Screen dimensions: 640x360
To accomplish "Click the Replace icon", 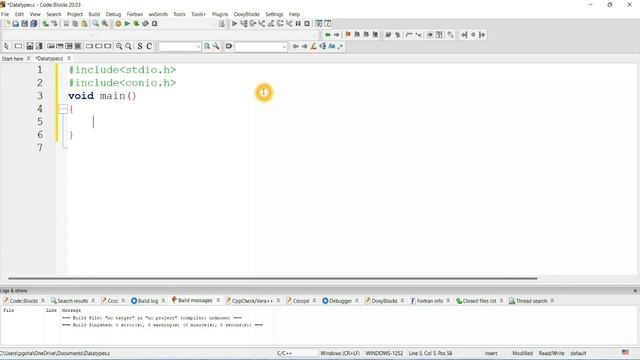I will [105, 24].
